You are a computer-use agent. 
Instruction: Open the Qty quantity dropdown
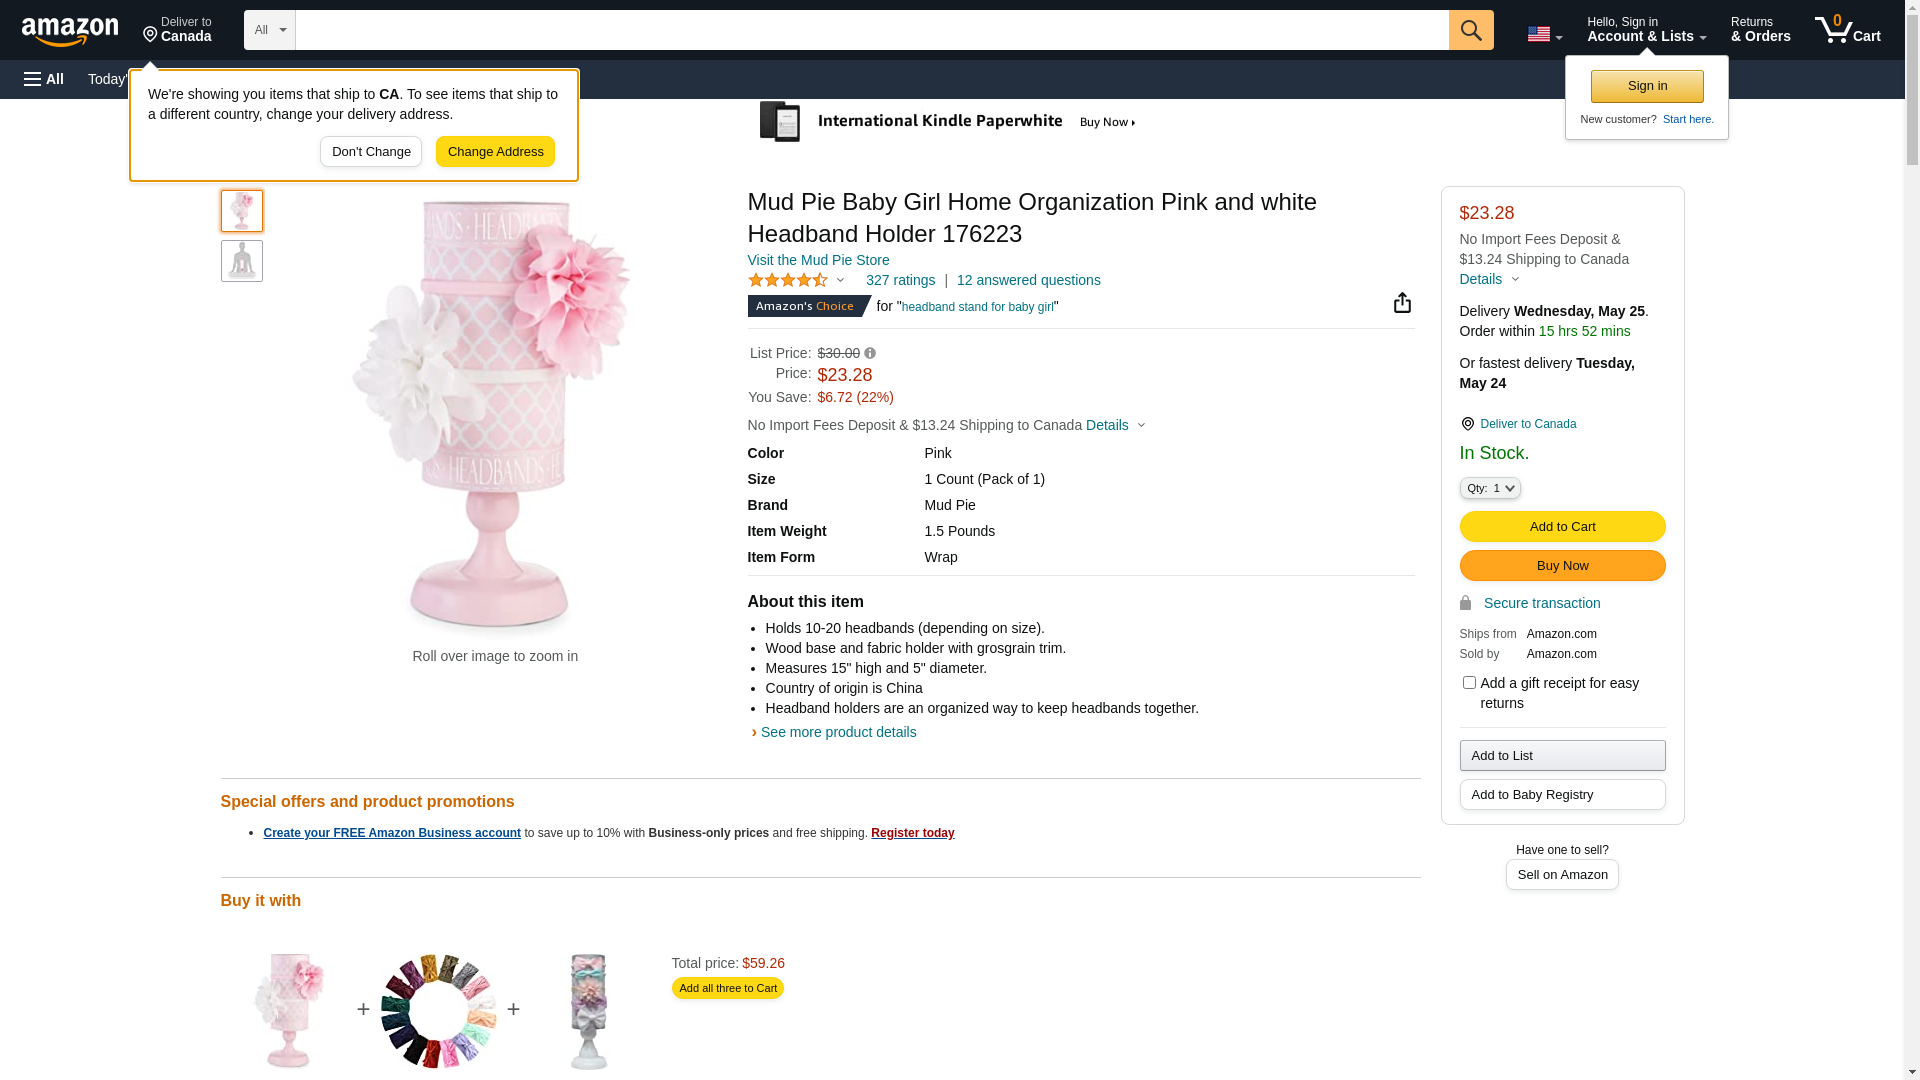tap(1490, 488)
